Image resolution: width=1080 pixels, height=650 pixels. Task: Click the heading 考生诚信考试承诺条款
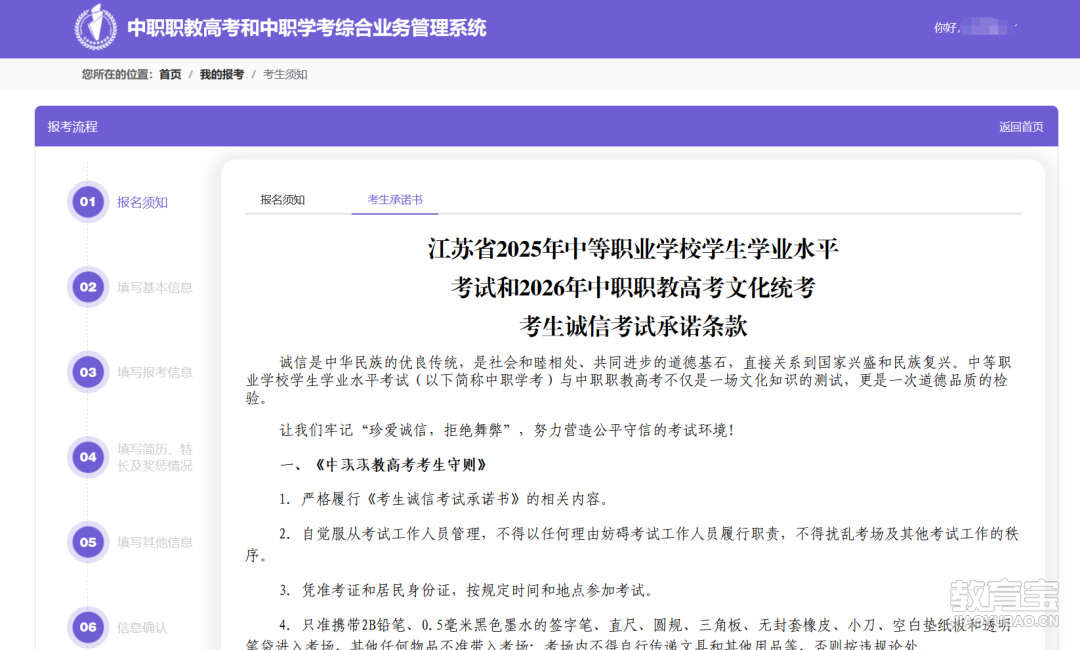point(633,326)
